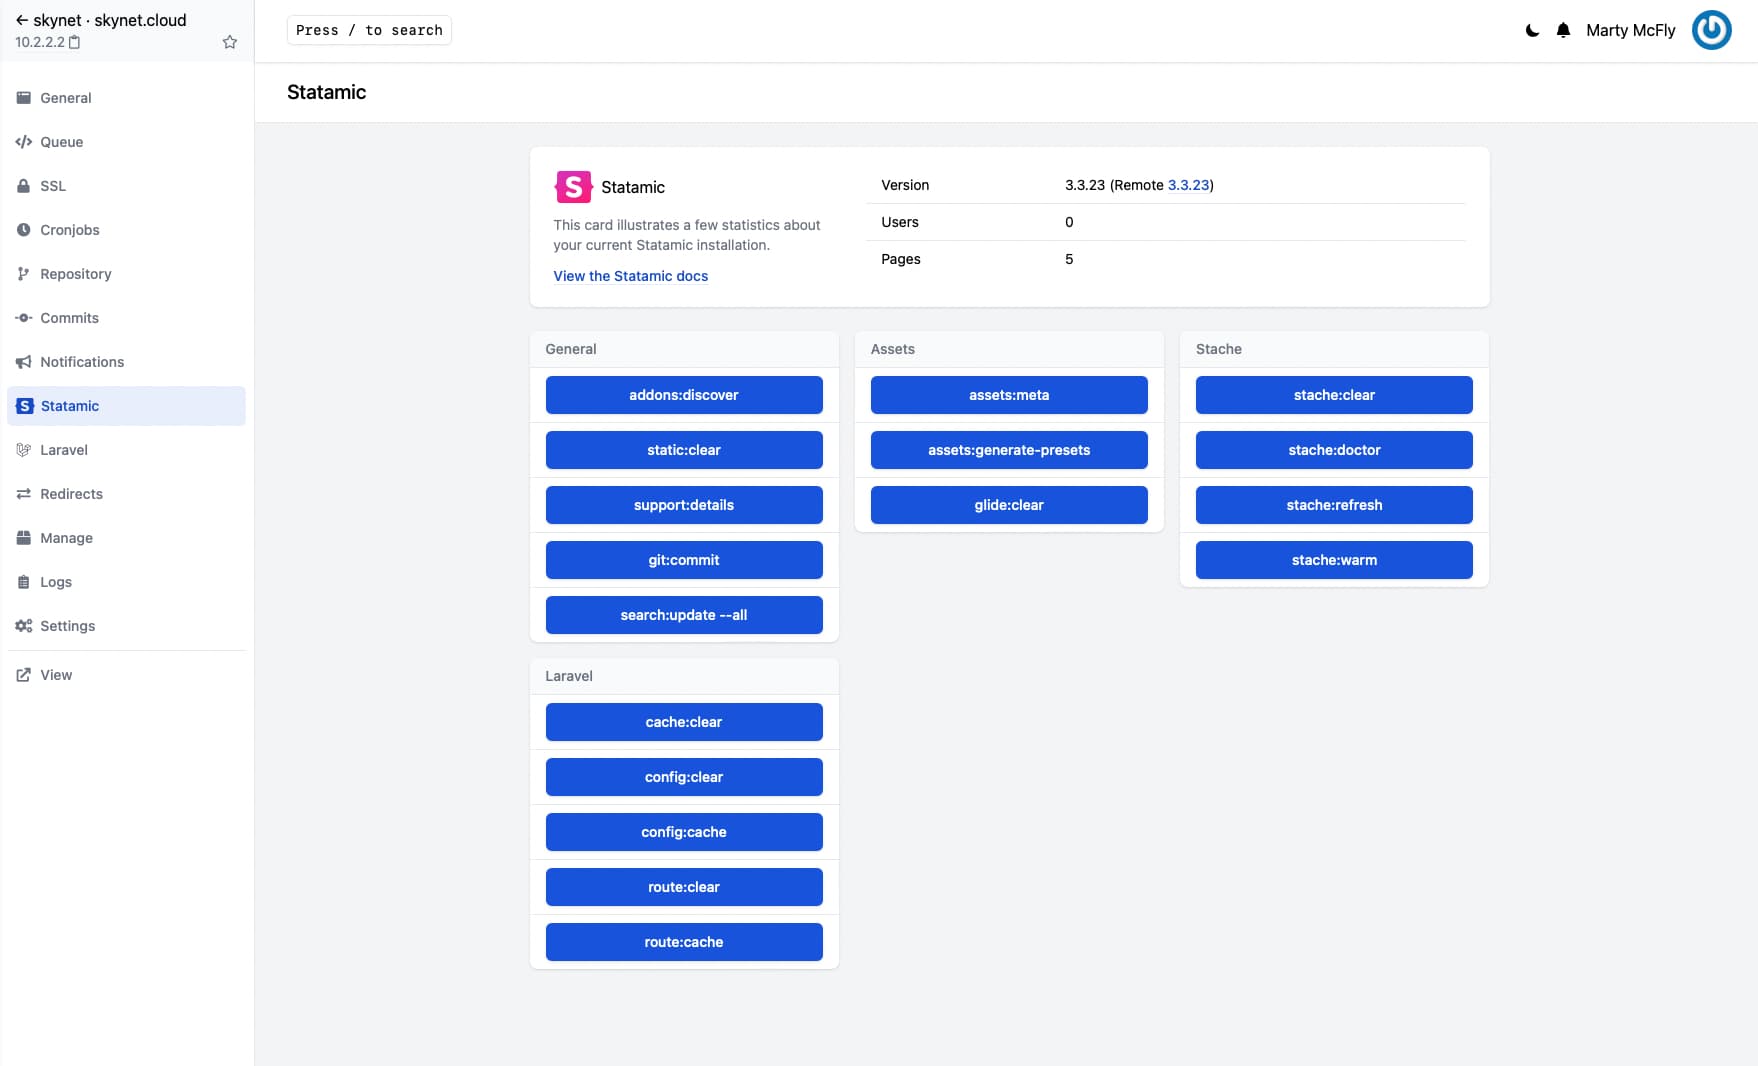
Task: Run the stache:warm command
Action: click(x=1334, y=560)
